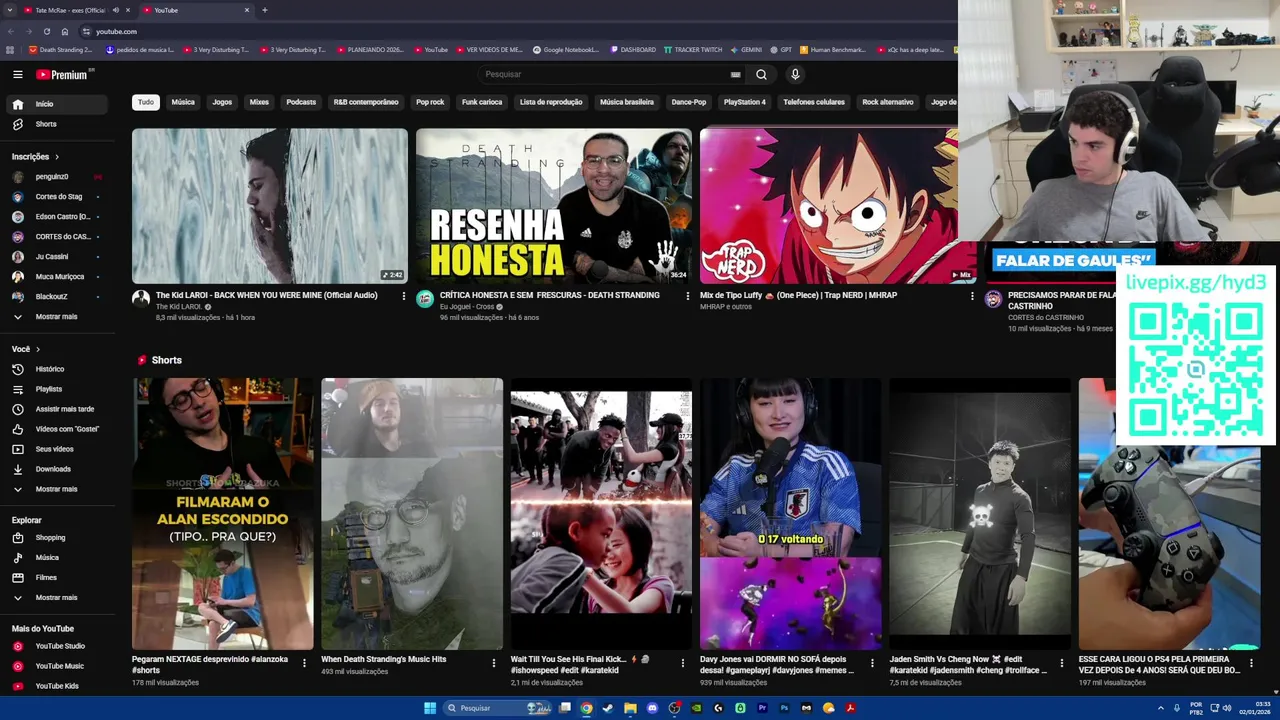Select the Podcasts filter chip
Image resolution: width=1280 pixels, height=720 pixels.
point(301,102)
